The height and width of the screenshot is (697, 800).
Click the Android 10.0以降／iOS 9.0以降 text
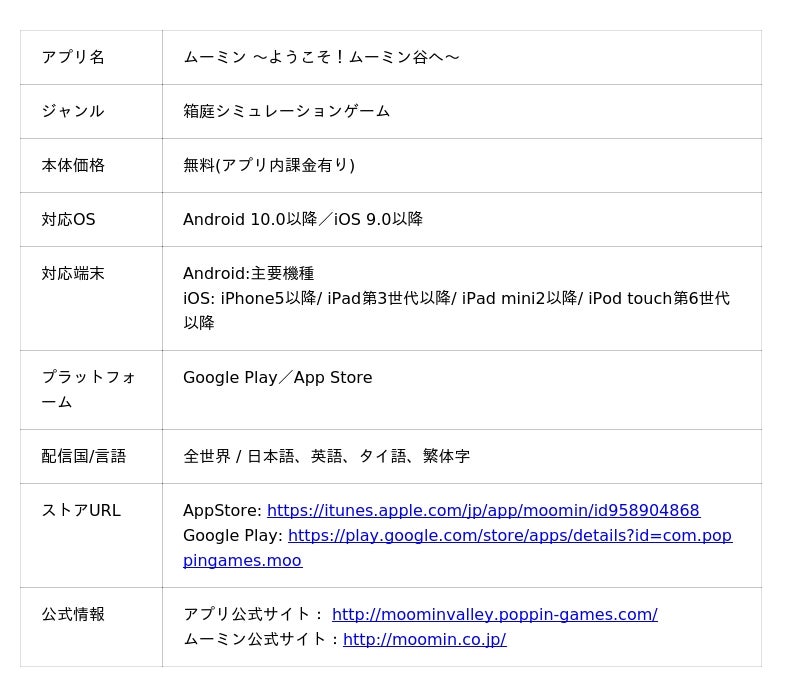[302, 219]
